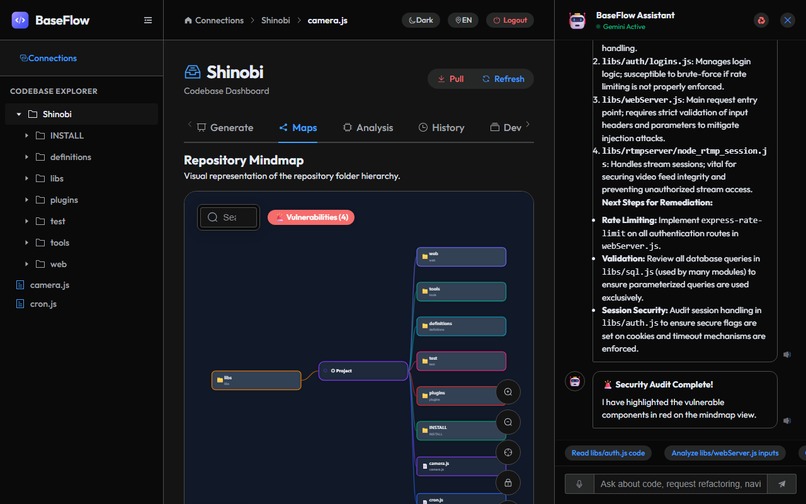Close the BaseFlow Assistant panel
The height and width of the screenshot is (504, 806).
[787, 20]
